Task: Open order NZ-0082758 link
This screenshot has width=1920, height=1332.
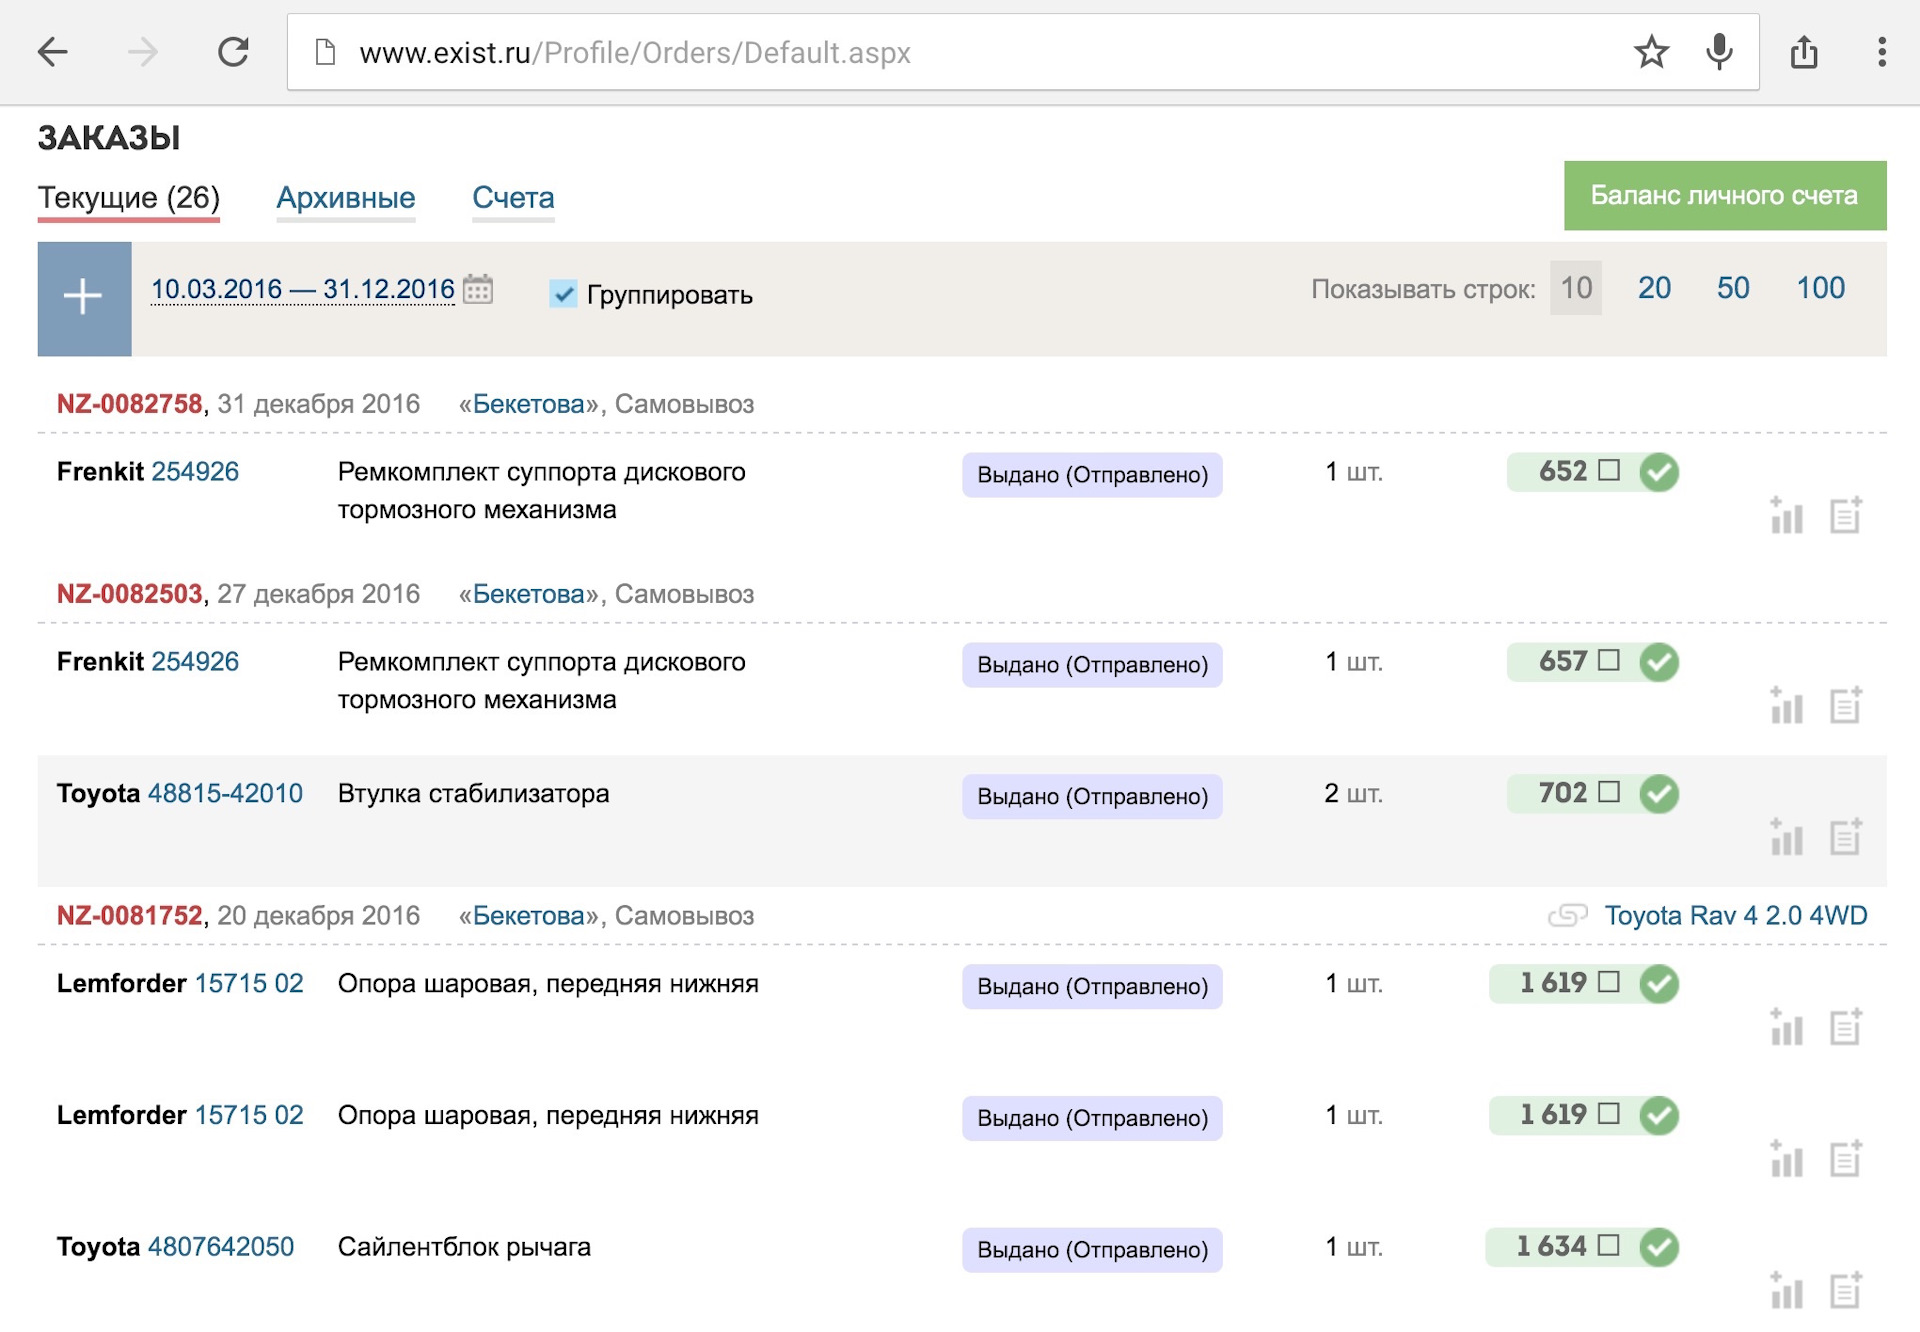Action: coord(129,404)
